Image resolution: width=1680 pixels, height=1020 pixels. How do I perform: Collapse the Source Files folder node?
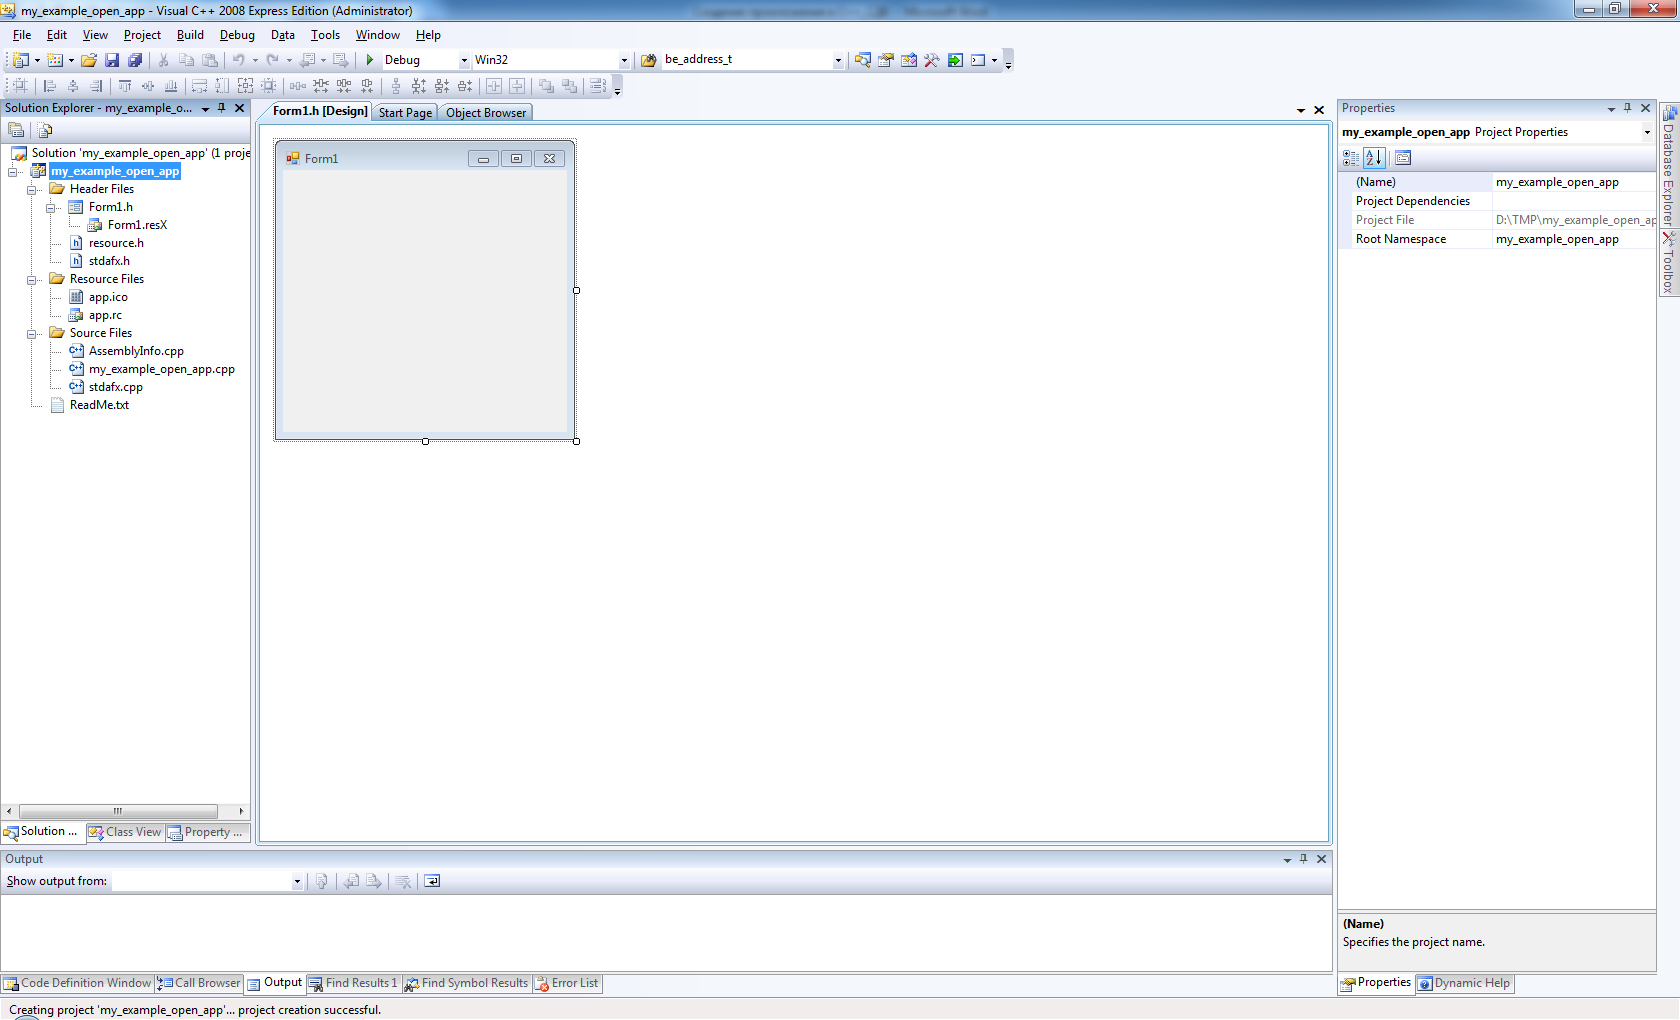pyautogui.click(x=32, y=333)
